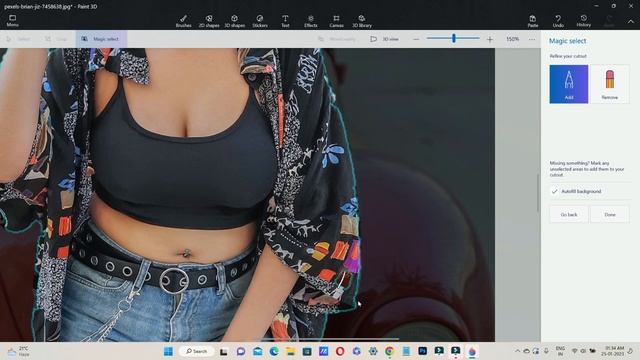Open the 3D shapes tab

[234, 21]
